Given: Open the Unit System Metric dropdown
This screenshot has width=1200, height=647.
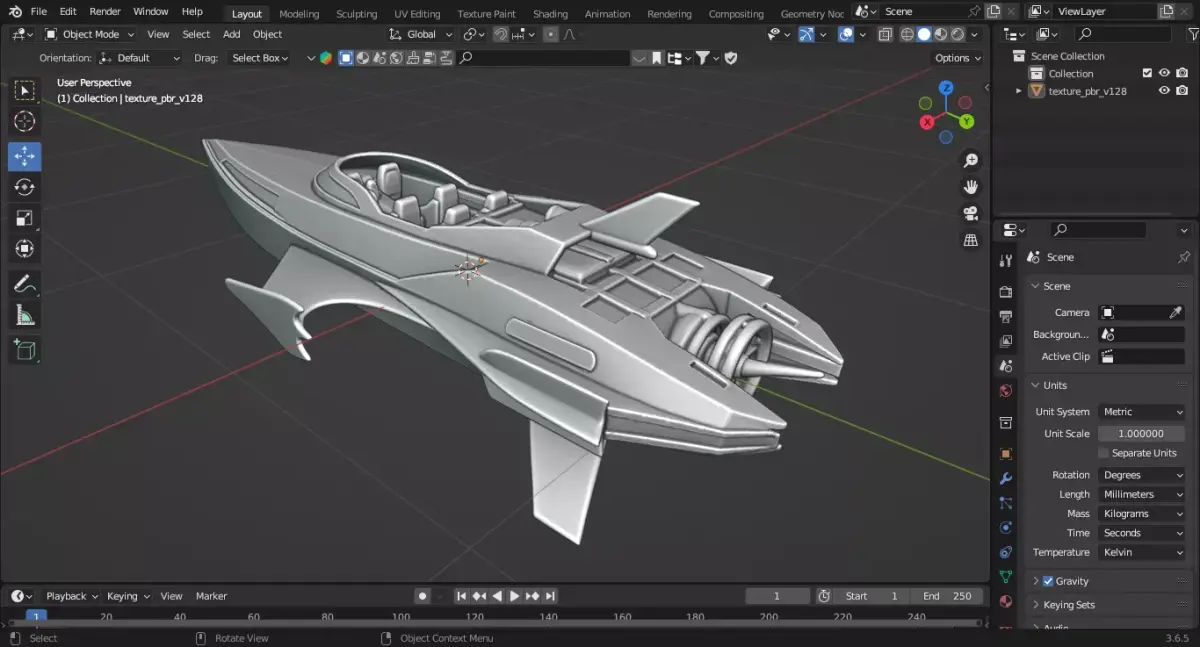Looking at the screenshot, I should click(1142, 412).
